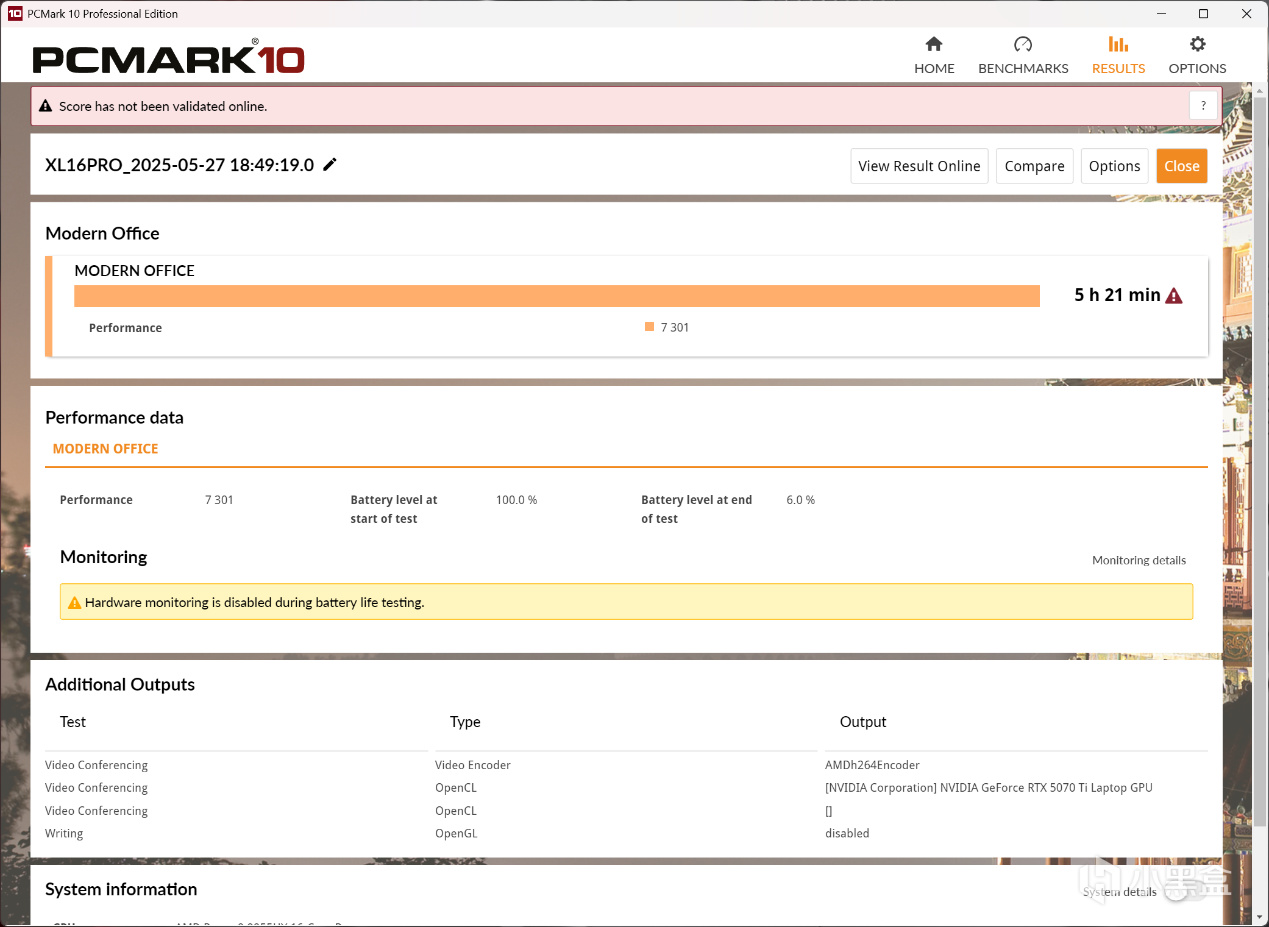1269x927 pixels.
Task: Open System details link
Action: (x=1120, y=892)
